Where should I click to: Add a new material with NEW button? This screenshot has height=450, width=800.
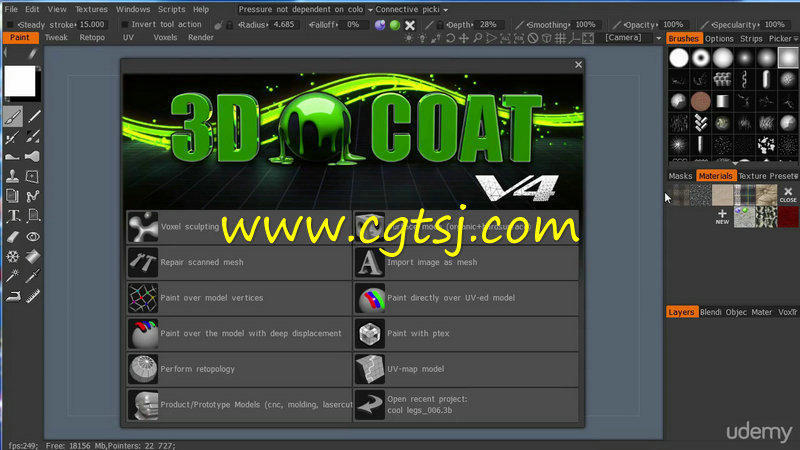click(722, 217)
